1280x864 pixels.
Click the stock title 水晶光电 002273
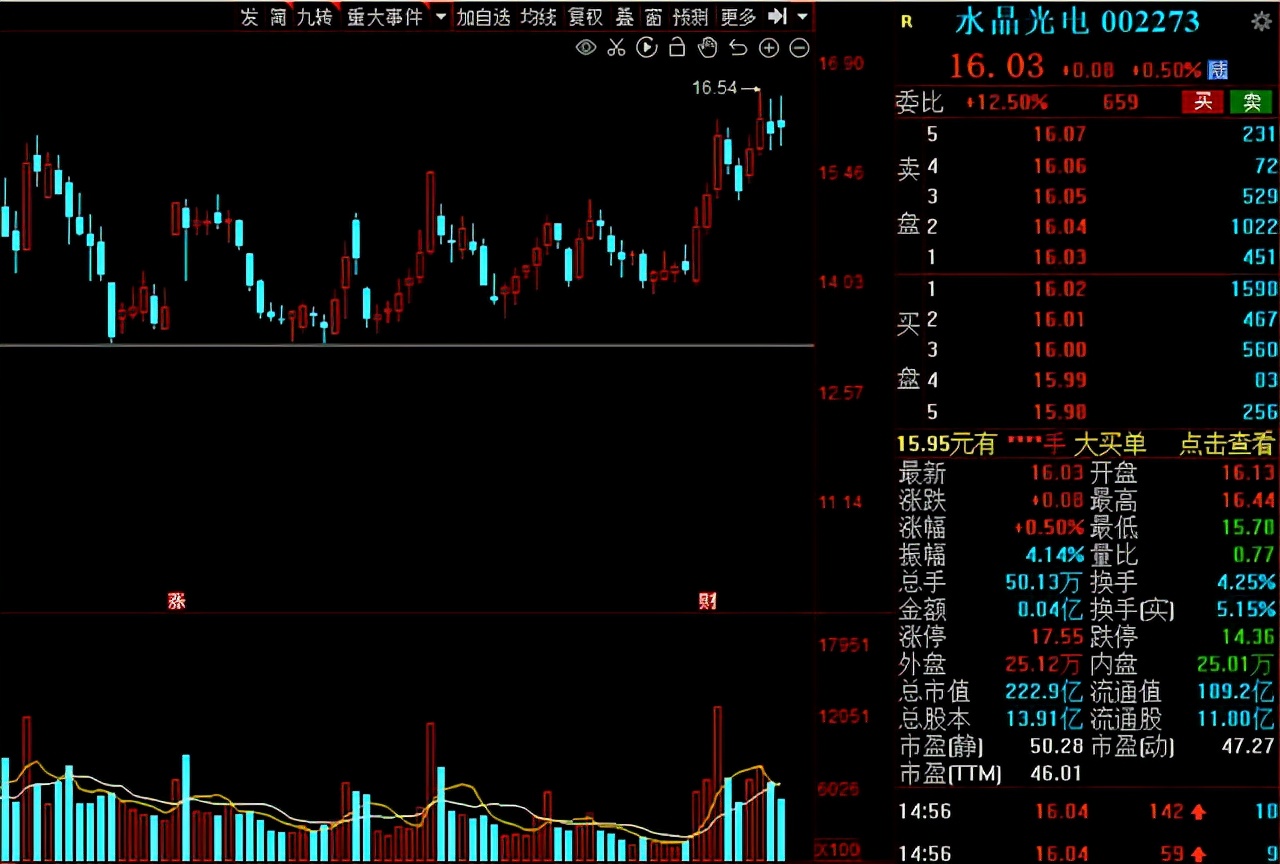point(1077,21)
